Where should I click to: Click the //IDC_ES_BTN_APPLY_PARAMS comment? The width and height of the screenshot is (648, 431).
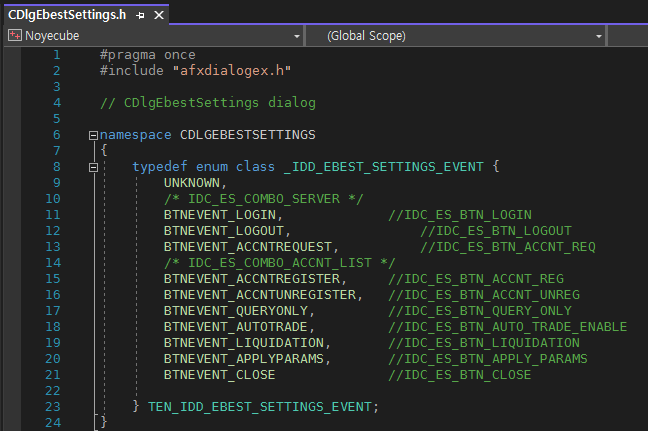point(488,359)
